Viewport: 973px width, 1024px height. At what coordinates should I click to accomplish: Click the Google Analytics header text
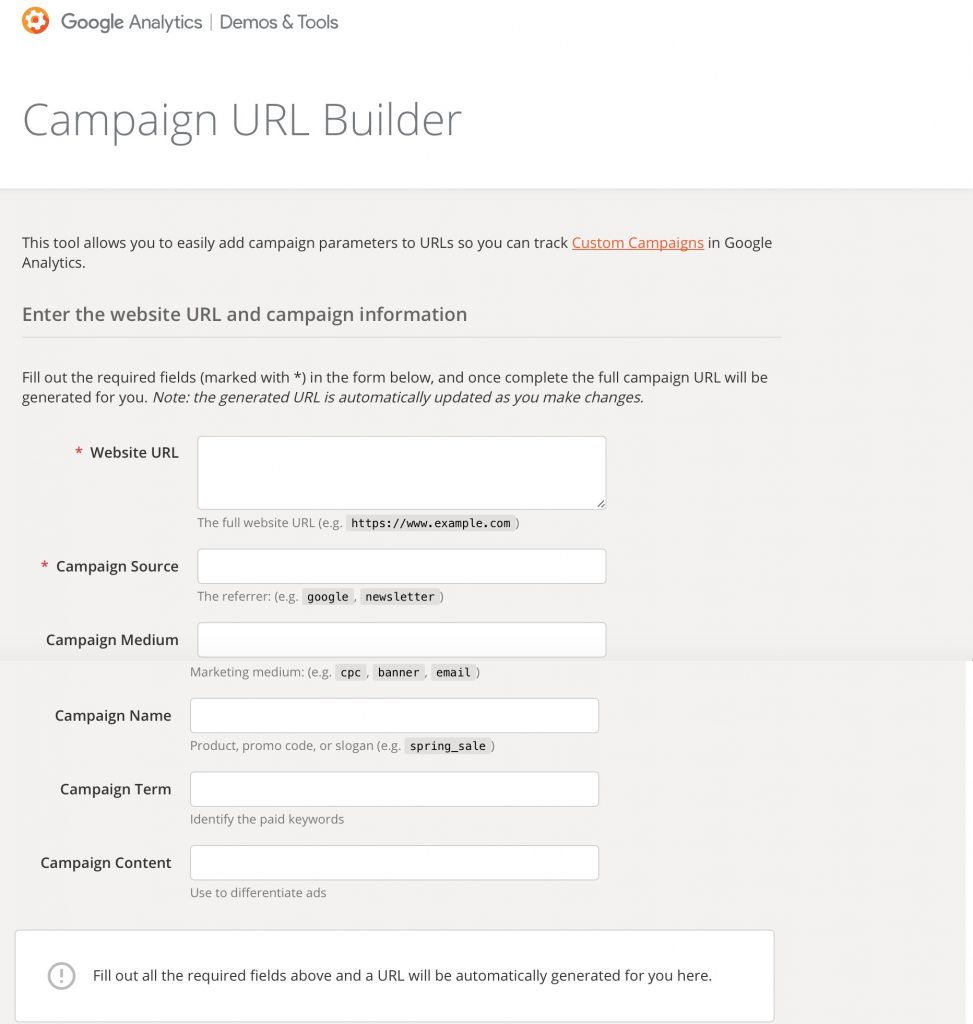pyautogui.click(x=131, y=22)
